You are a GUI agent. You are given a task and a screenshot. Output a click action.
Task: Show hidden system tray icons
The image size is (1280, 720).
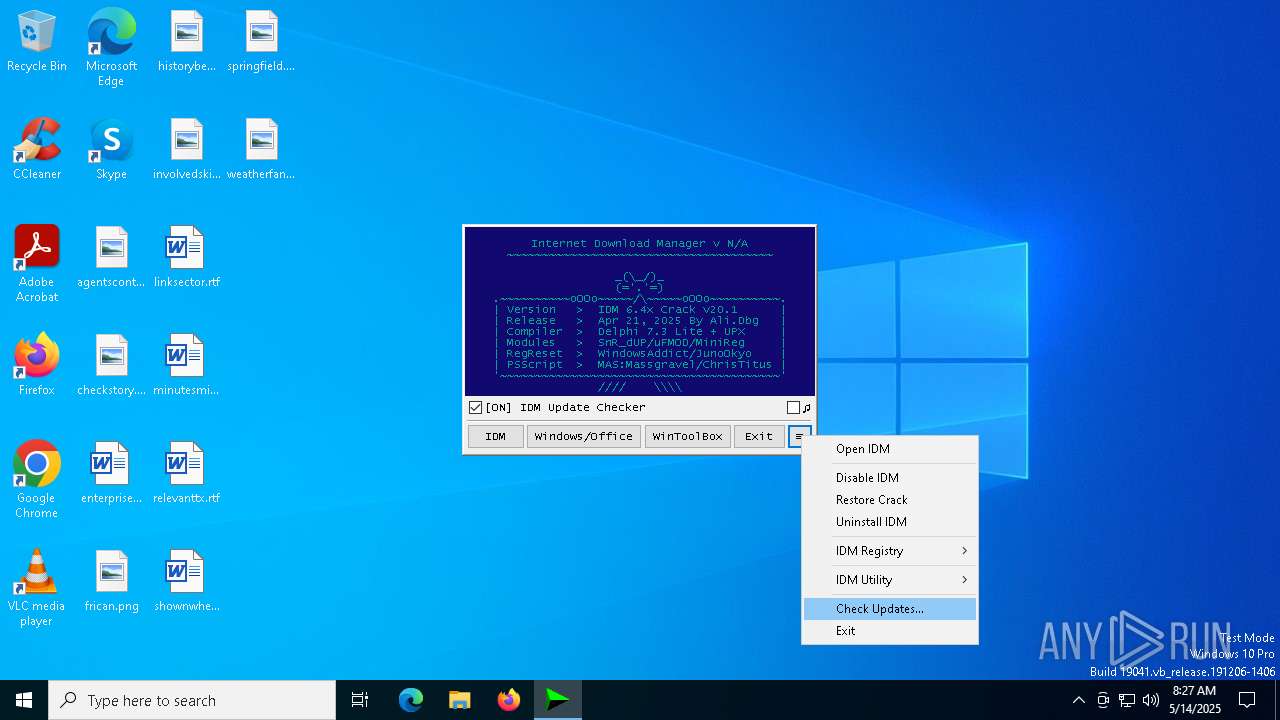(1078, 700)
